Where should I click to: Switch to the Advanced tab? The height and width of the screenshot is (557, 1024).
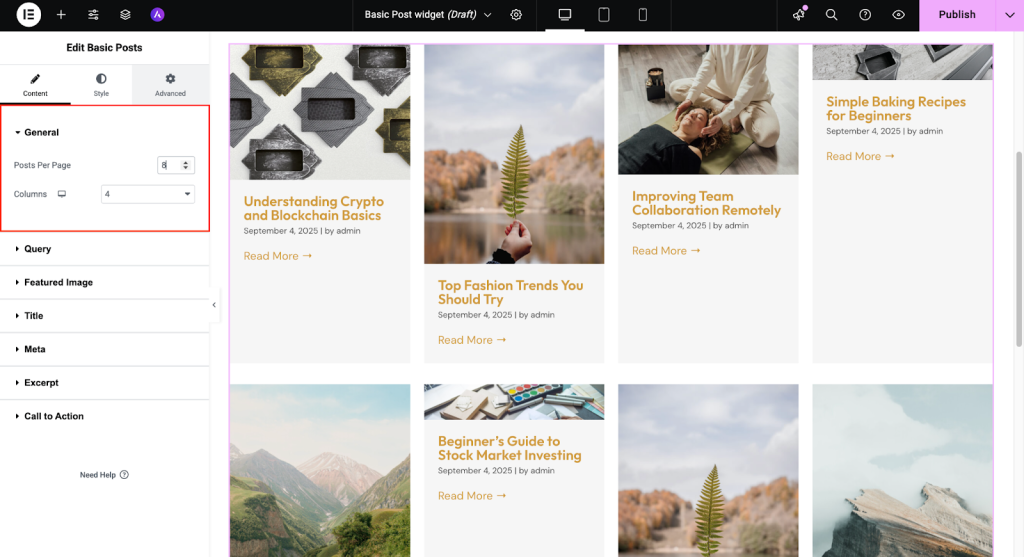(x=170, y=85)
